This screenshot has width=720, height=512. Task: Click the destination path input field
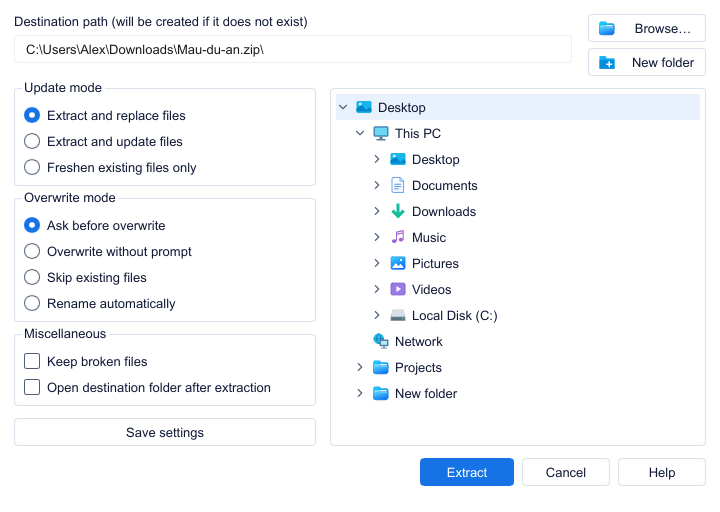293,49
